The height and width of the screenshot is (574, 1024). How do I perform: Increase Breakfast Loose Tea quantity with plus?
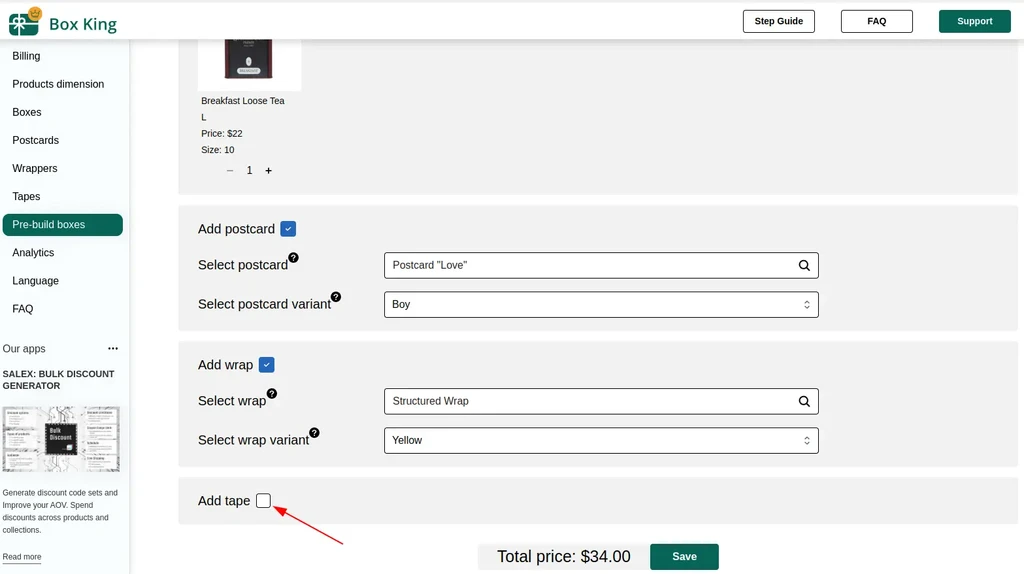tap(268, 170)
